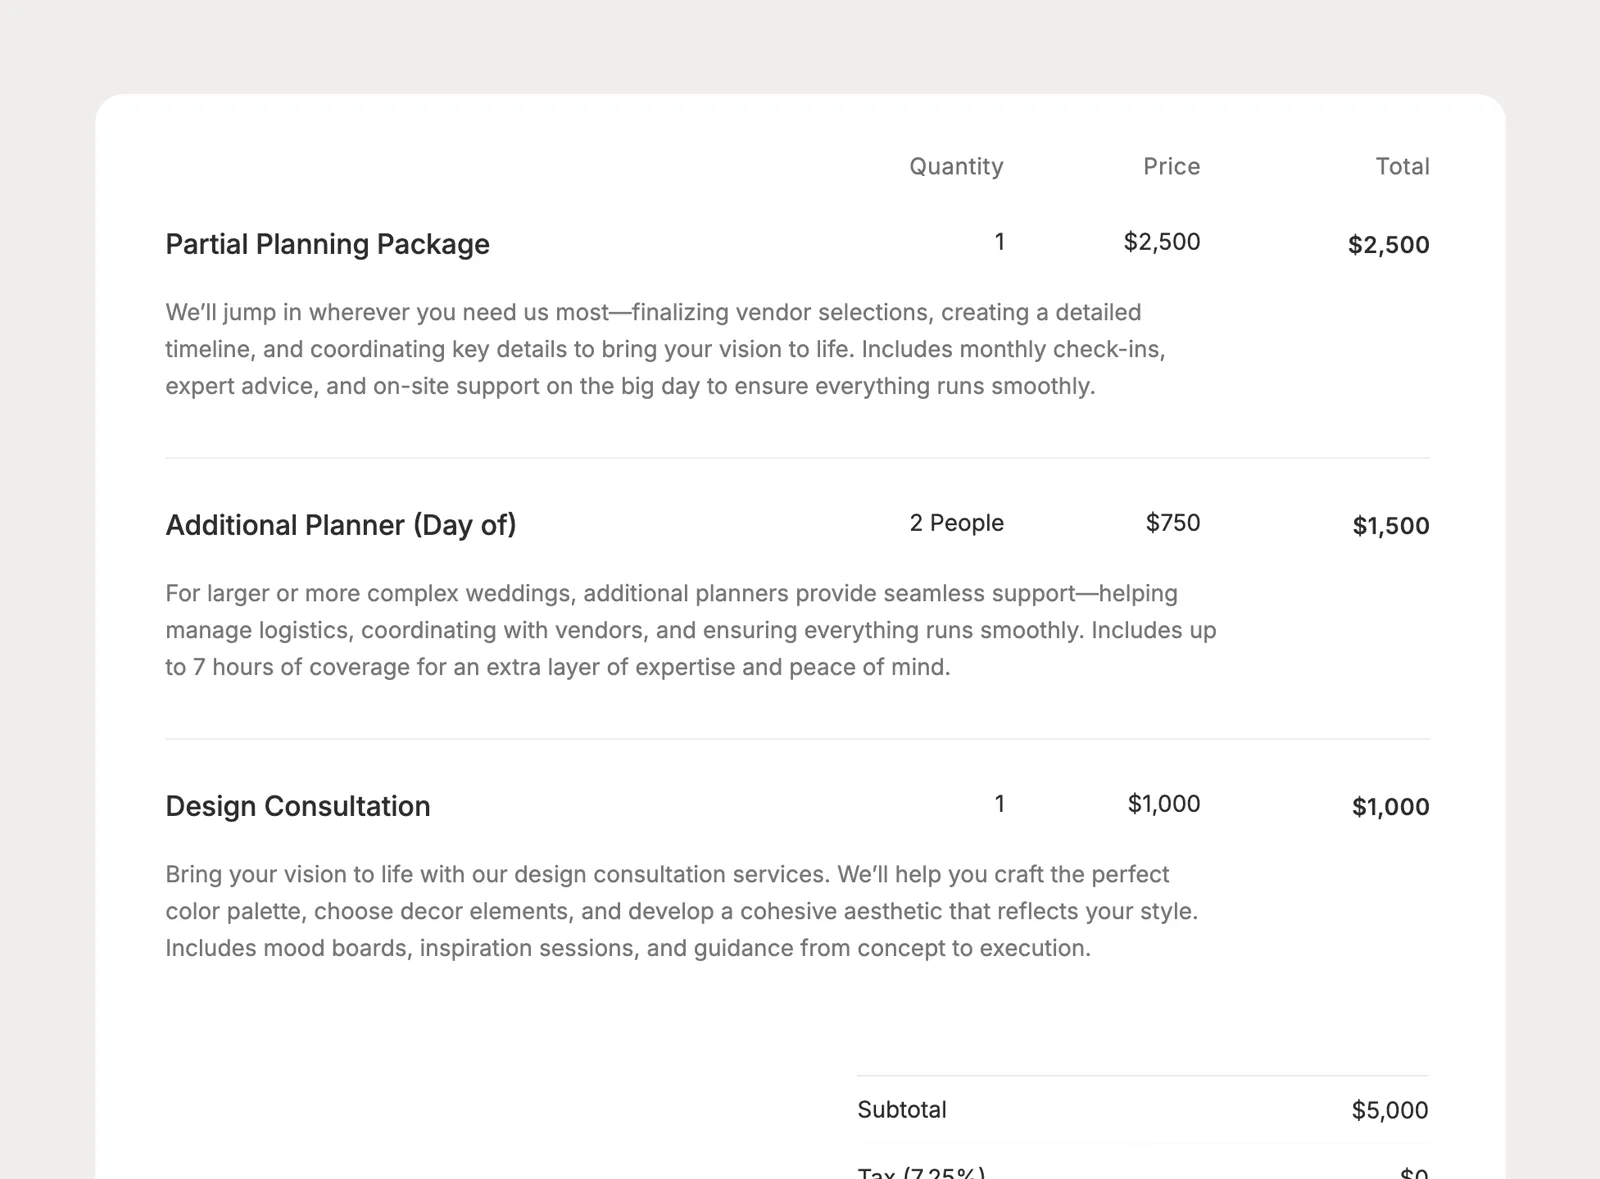Select the bold $1,500 line total
This screenshot has width=1600, height=1179.
pyautogui.click(x=1391, y=525)
